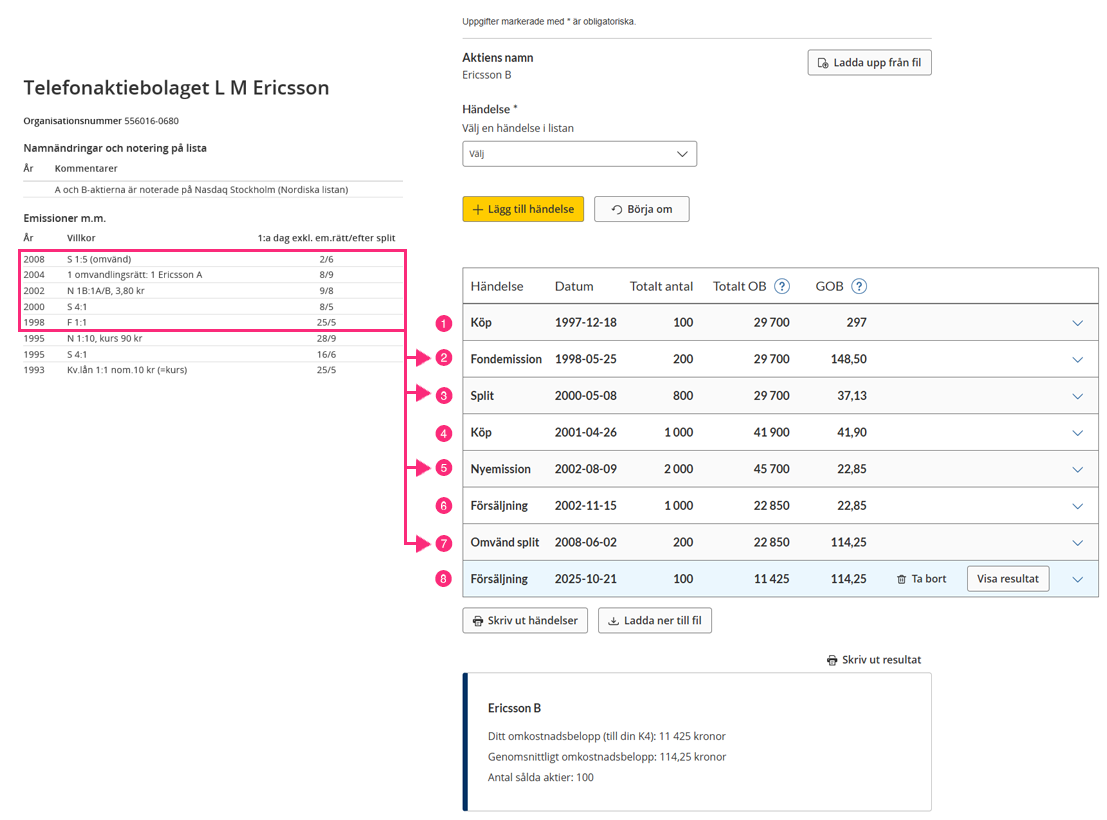Expand the Fondemission row details
This screenshot has width=1107, height=820.
click(1077, 360)
